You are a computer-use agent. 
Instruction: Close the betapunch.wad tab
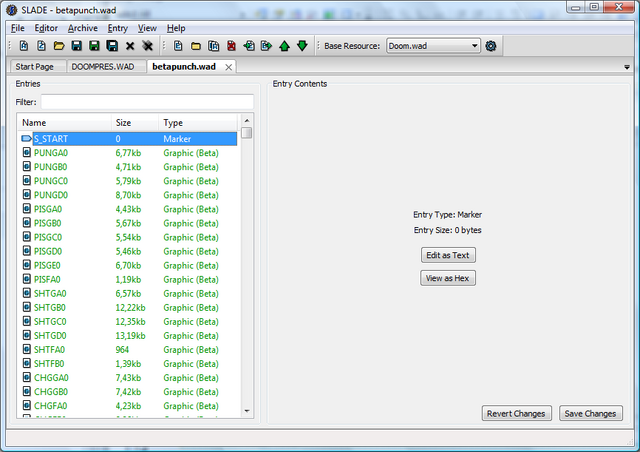229,67
